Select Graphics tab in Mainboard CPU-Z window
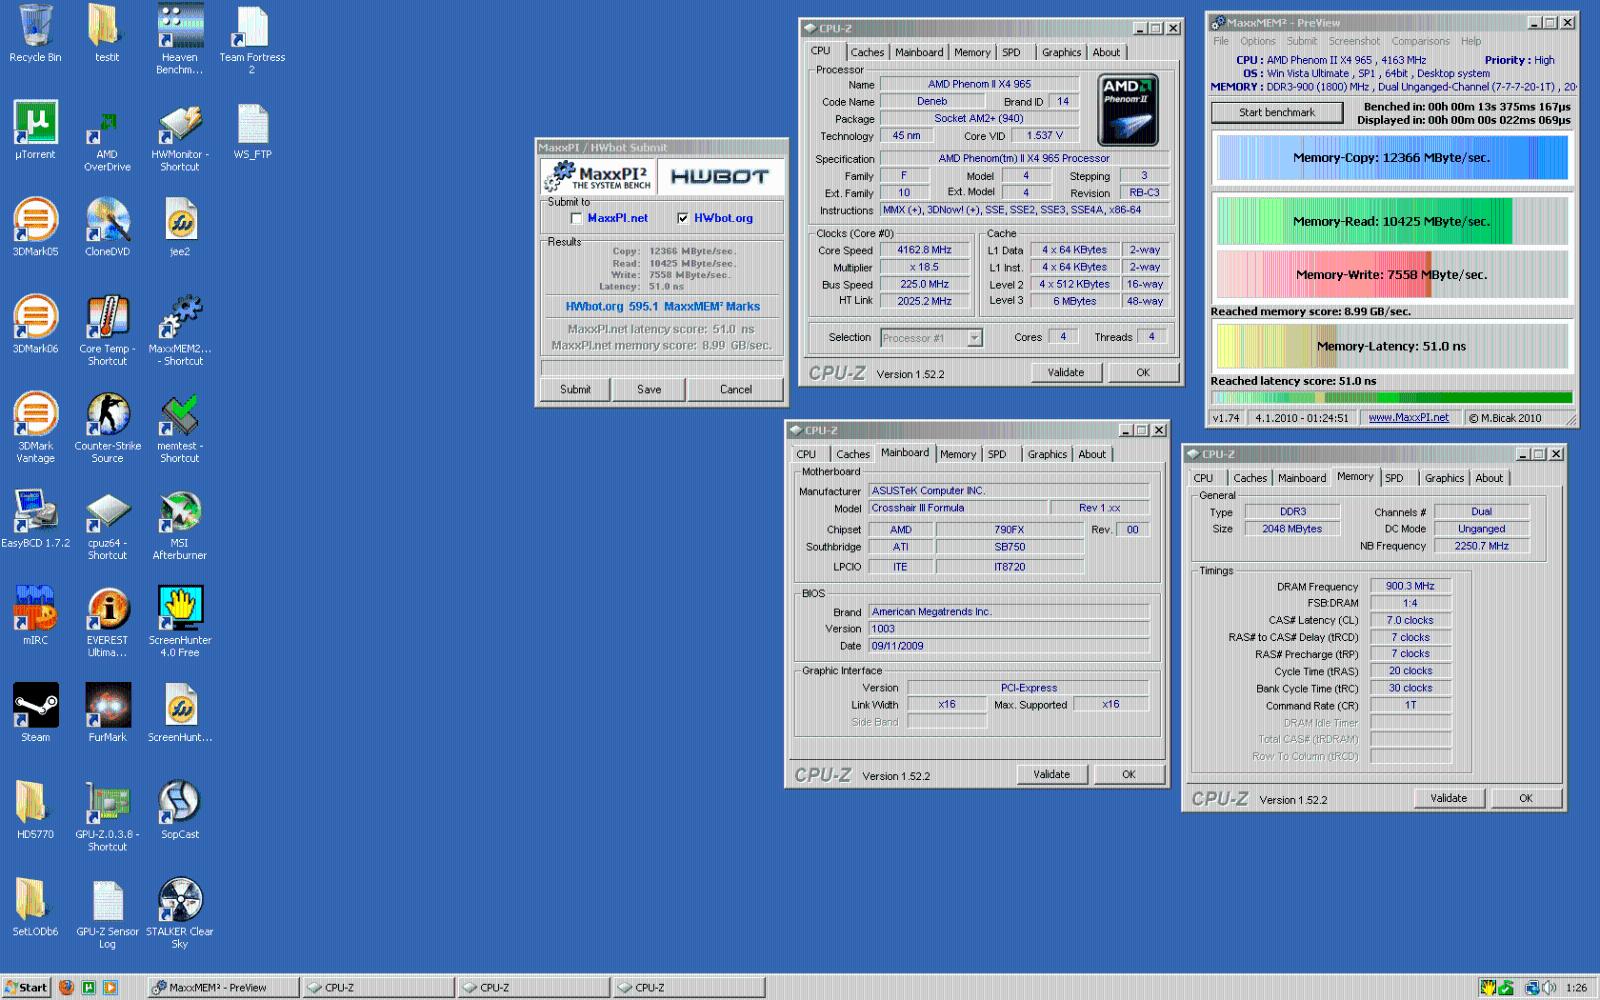This screenshot has height=1000, width=1600. [x=1047, y=455]
